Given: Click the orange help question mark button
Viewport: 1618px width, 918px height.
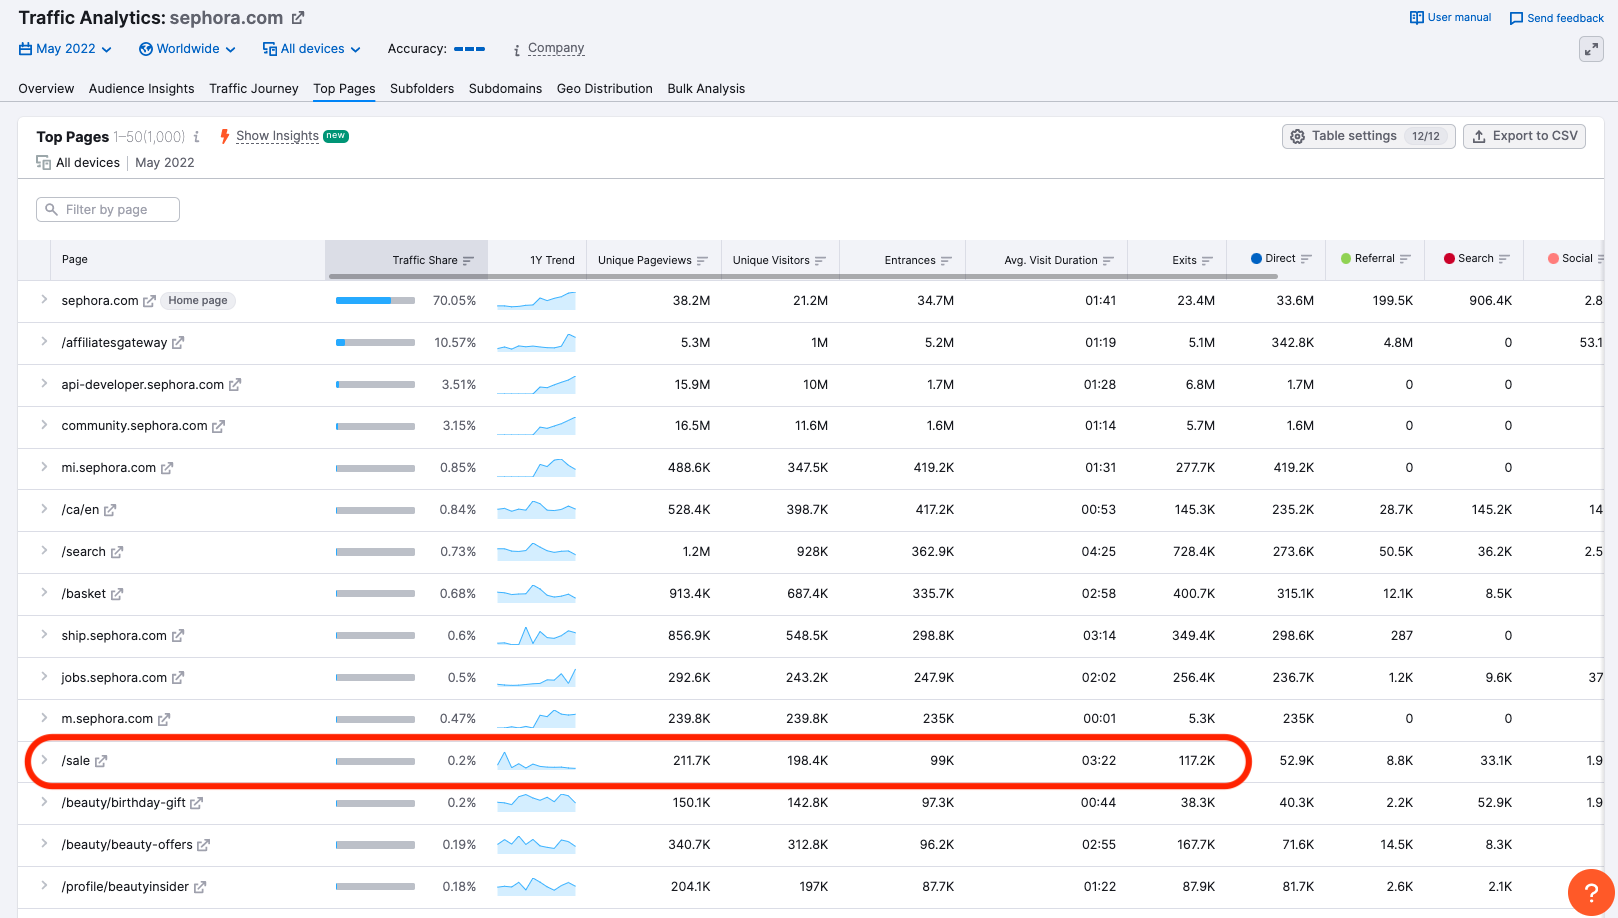Looking at the screenshot, I should (1591, 893).
